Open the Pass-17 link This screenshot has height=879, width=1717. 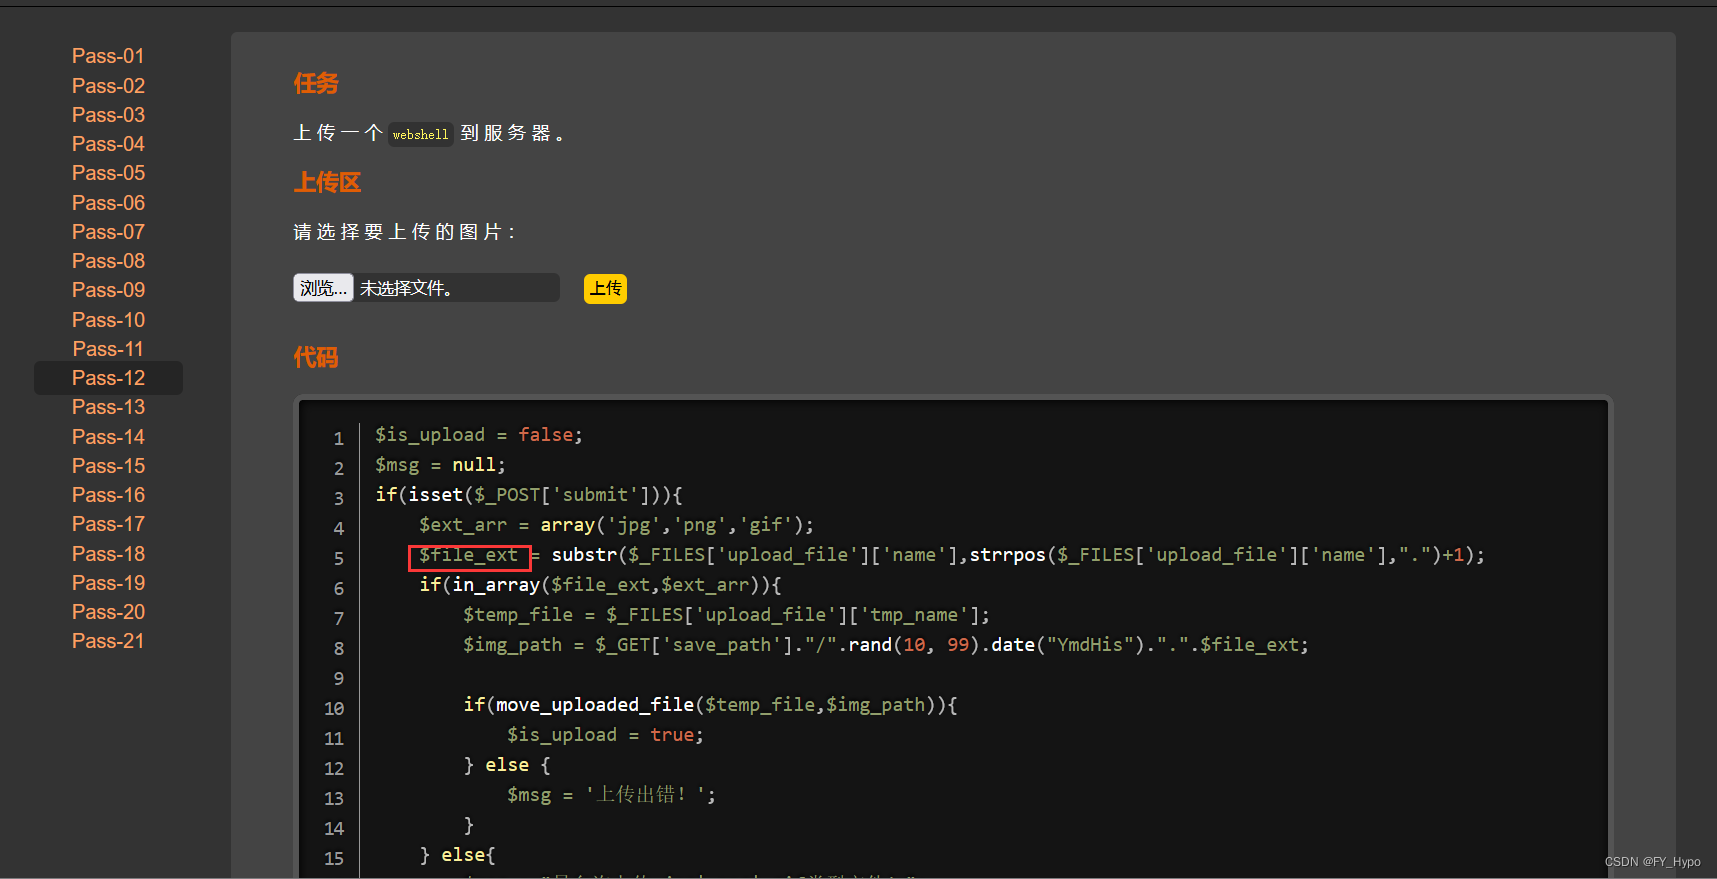[x=108, y=524]
